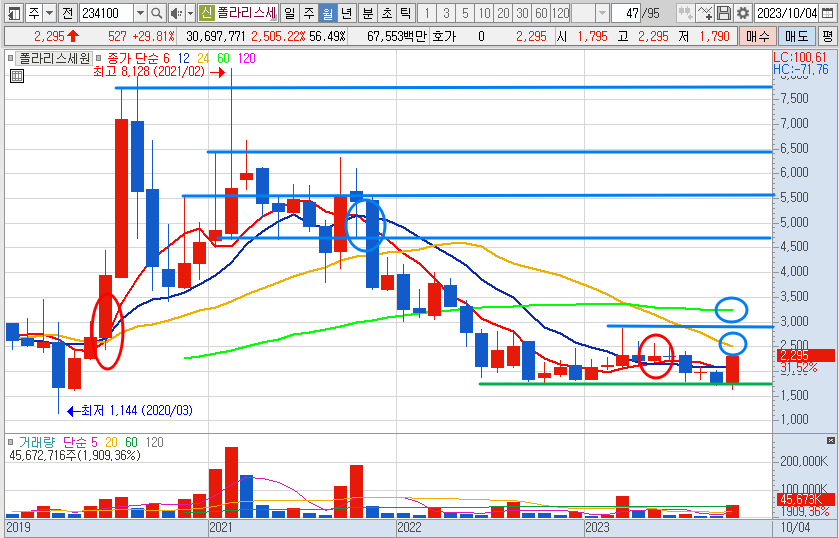Click the volume value 30,697,771
This screenshot has height=538, width=839.
(x=216, y=36)
